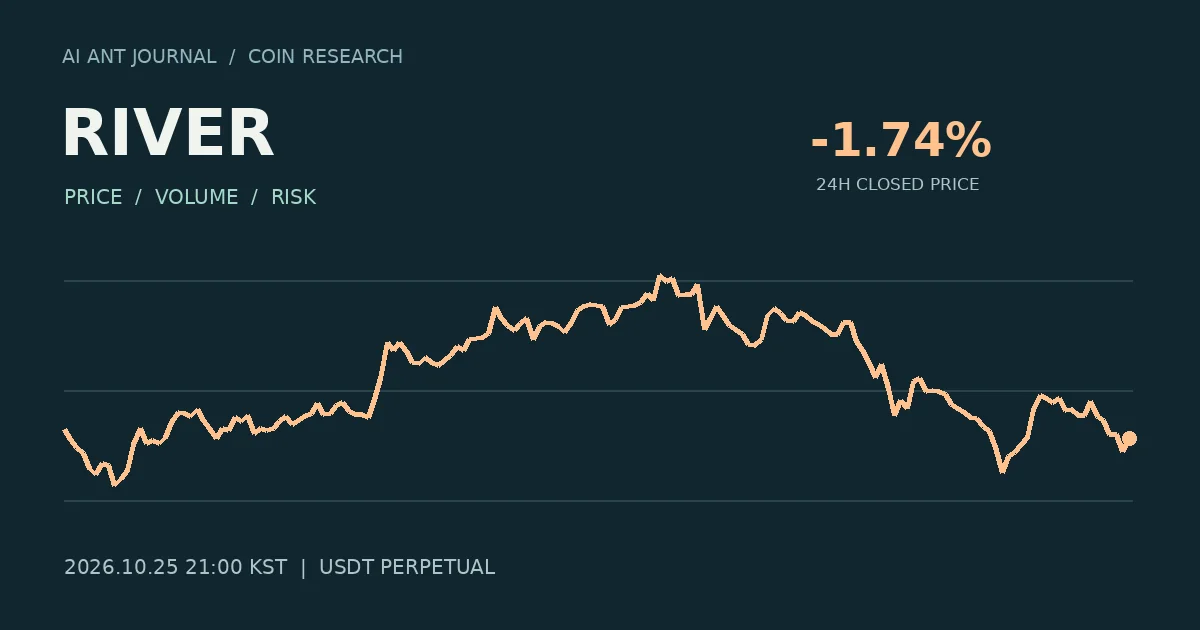Screen dimensions: 1200x630
Task: Select the top horizontal gridline
Action: click(x=598, y=281)
